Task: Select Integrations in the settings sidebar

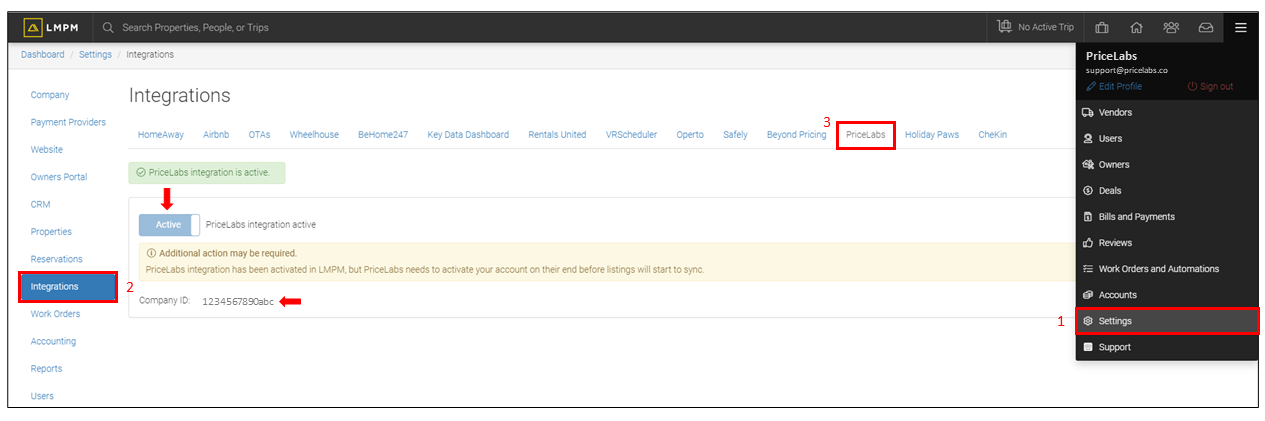Action: (68, 286)
